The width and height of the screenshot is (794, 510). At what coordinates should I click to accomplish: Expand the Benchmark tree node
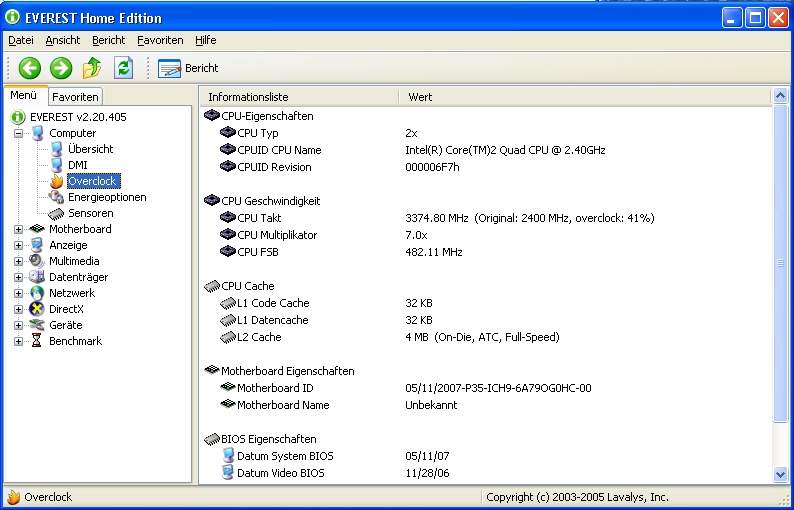(x=18, y=341)
